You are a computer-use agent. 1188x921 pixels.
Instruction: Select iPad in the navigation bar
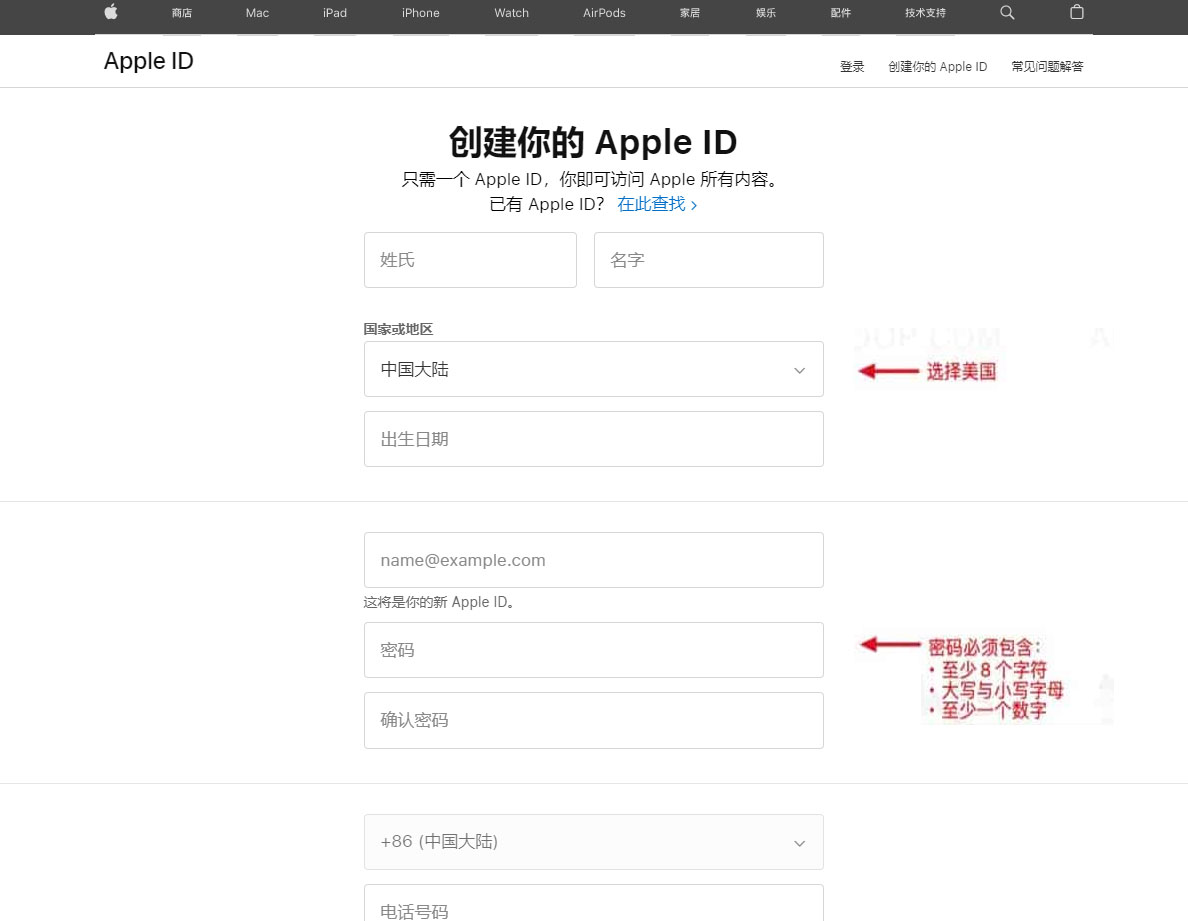[x=335, y=13]
